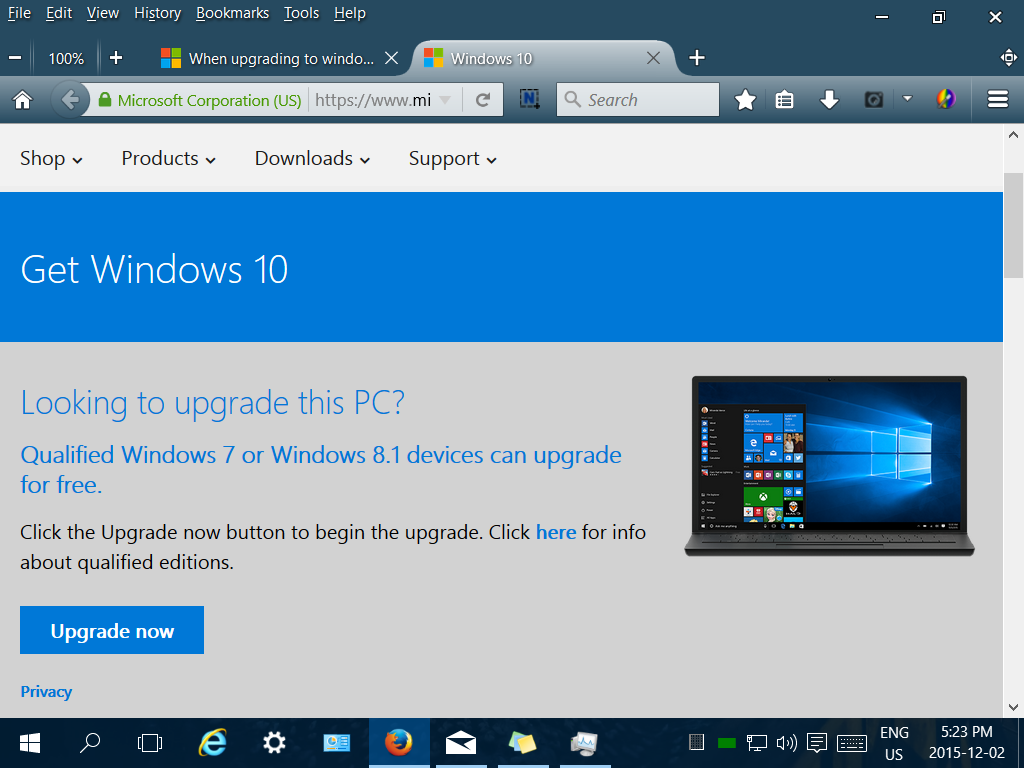Bookmark this page with star icon
The height and width of the screenshot is (768, 1024).
[x=745, y=100]
